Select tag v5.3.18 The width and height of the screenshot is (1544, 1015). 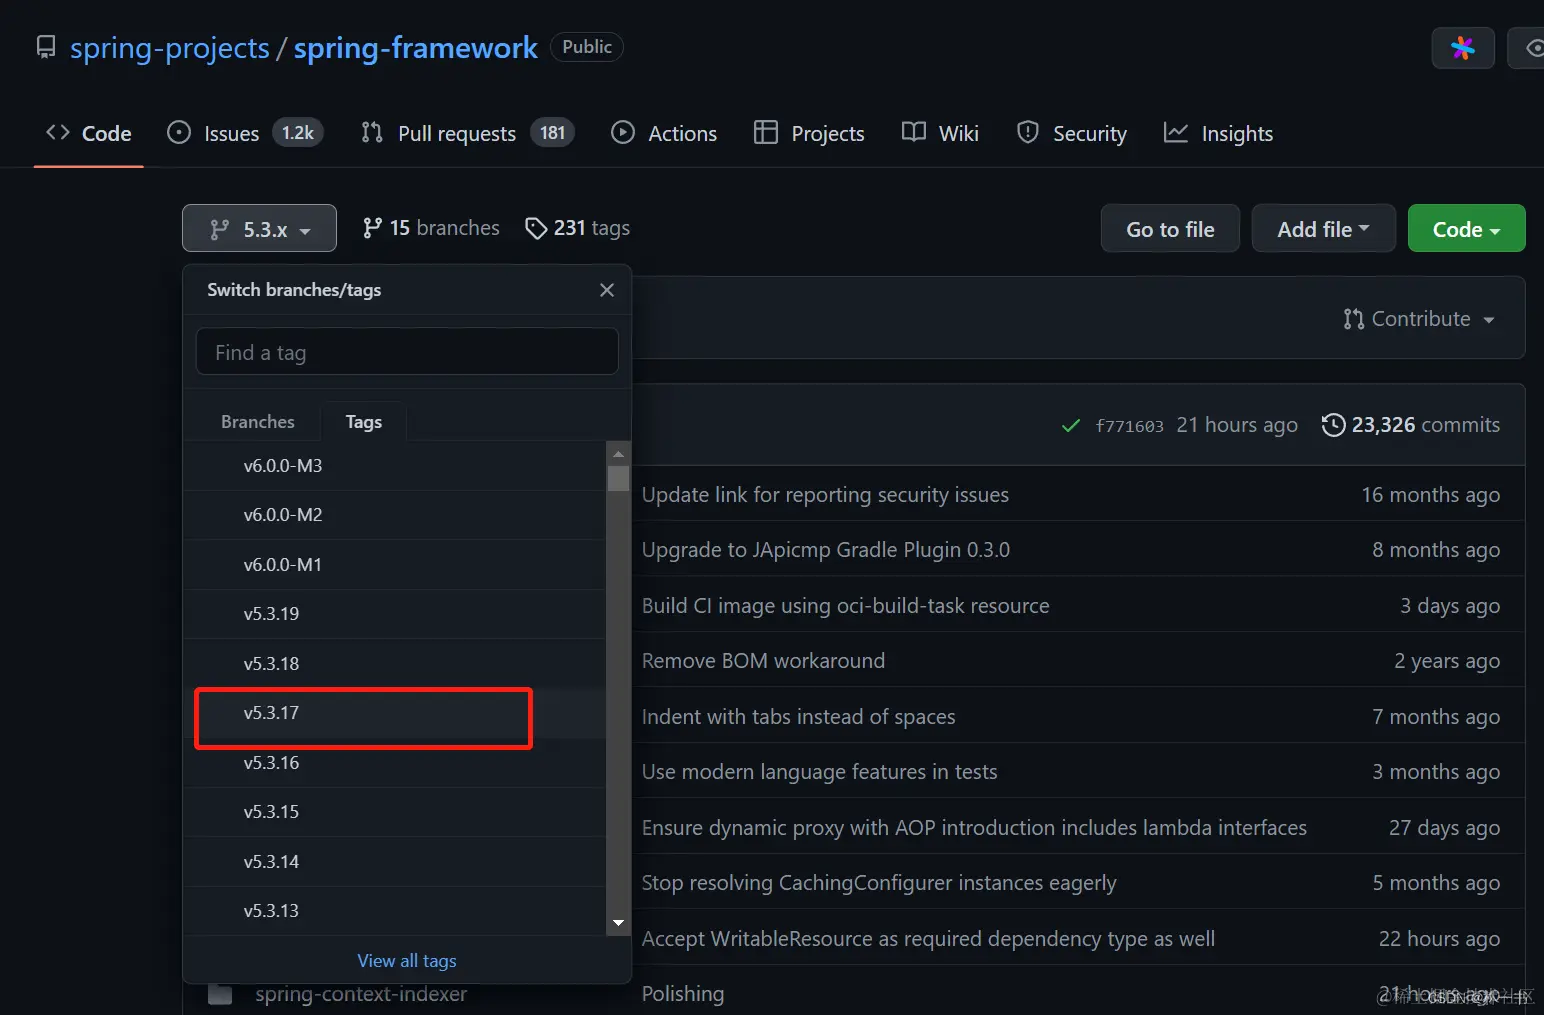[x=395, y=664]
